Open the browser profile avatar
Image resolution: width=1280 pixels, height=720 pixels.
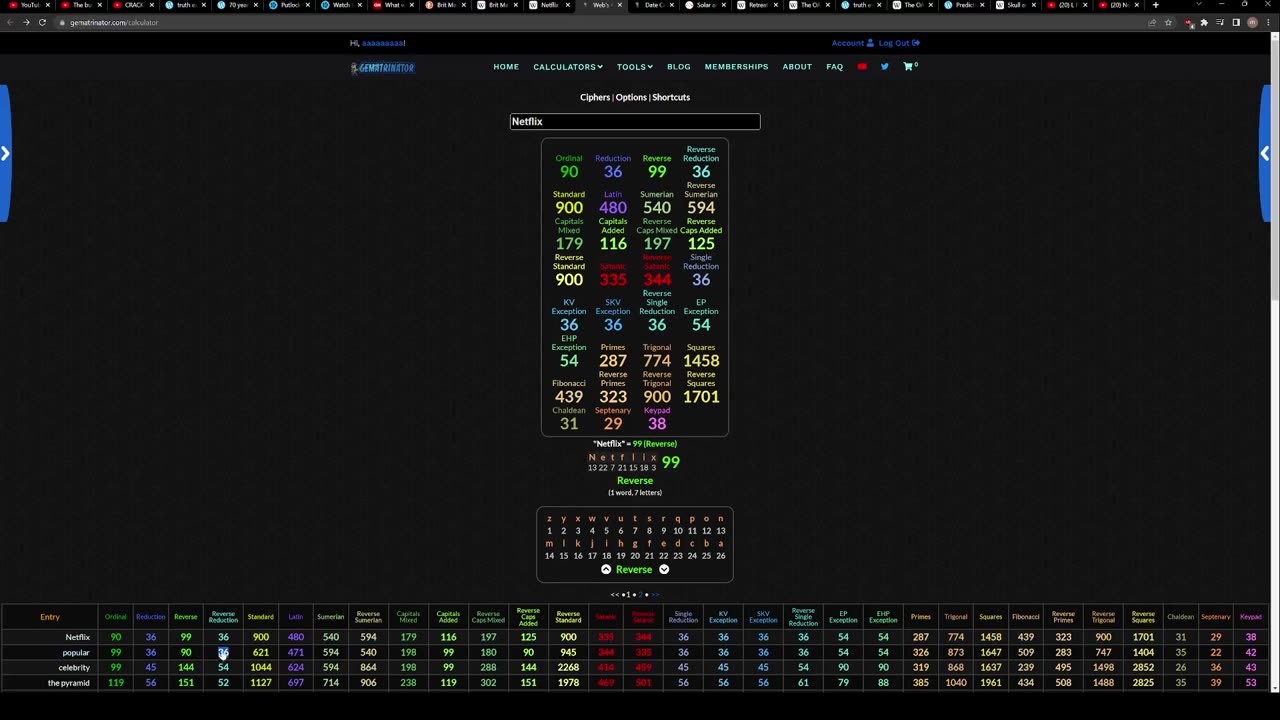(x=1252, y=22)
